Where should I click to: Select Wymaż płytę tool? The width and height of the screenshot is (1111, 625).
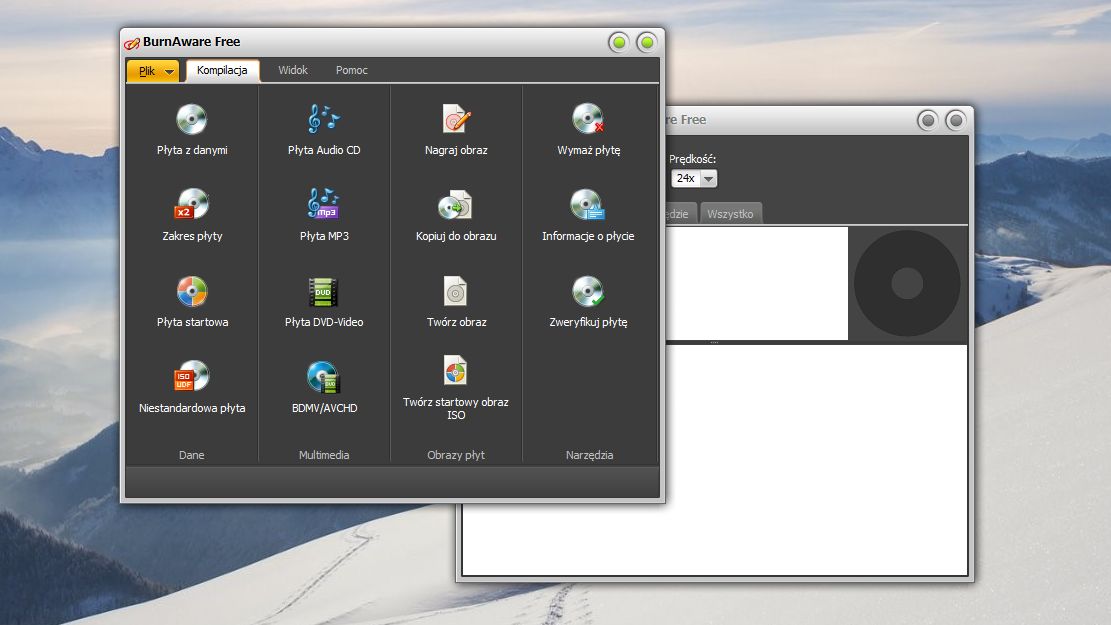[588, 130]
